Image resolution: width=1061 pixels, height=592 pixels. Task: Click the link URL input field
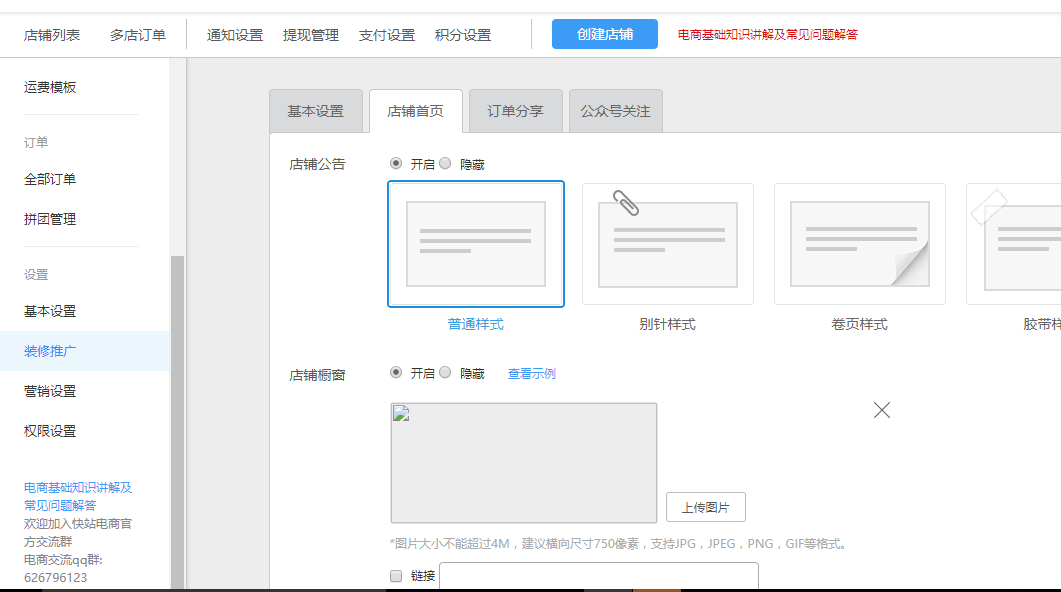(598, 576)
